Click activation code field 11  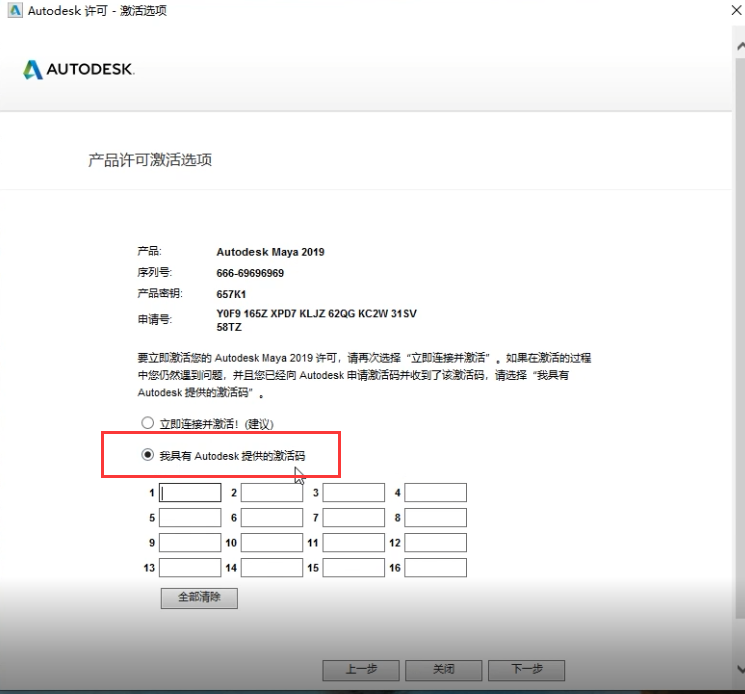tap(353, 542)
